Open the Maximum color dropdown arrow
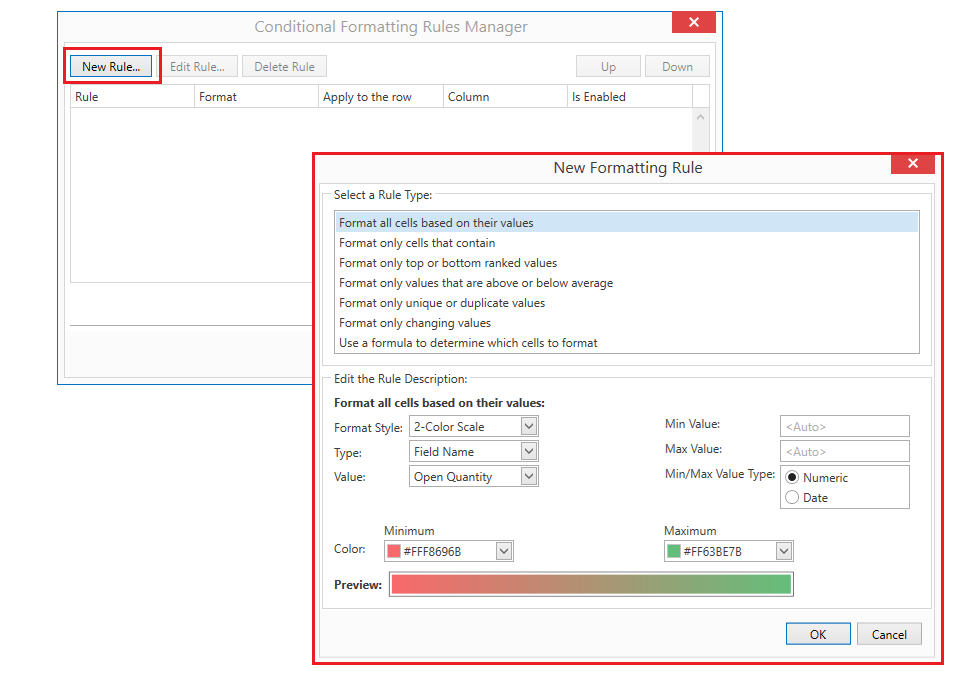Viewport: 976px width, 680px height. [784, 551]
